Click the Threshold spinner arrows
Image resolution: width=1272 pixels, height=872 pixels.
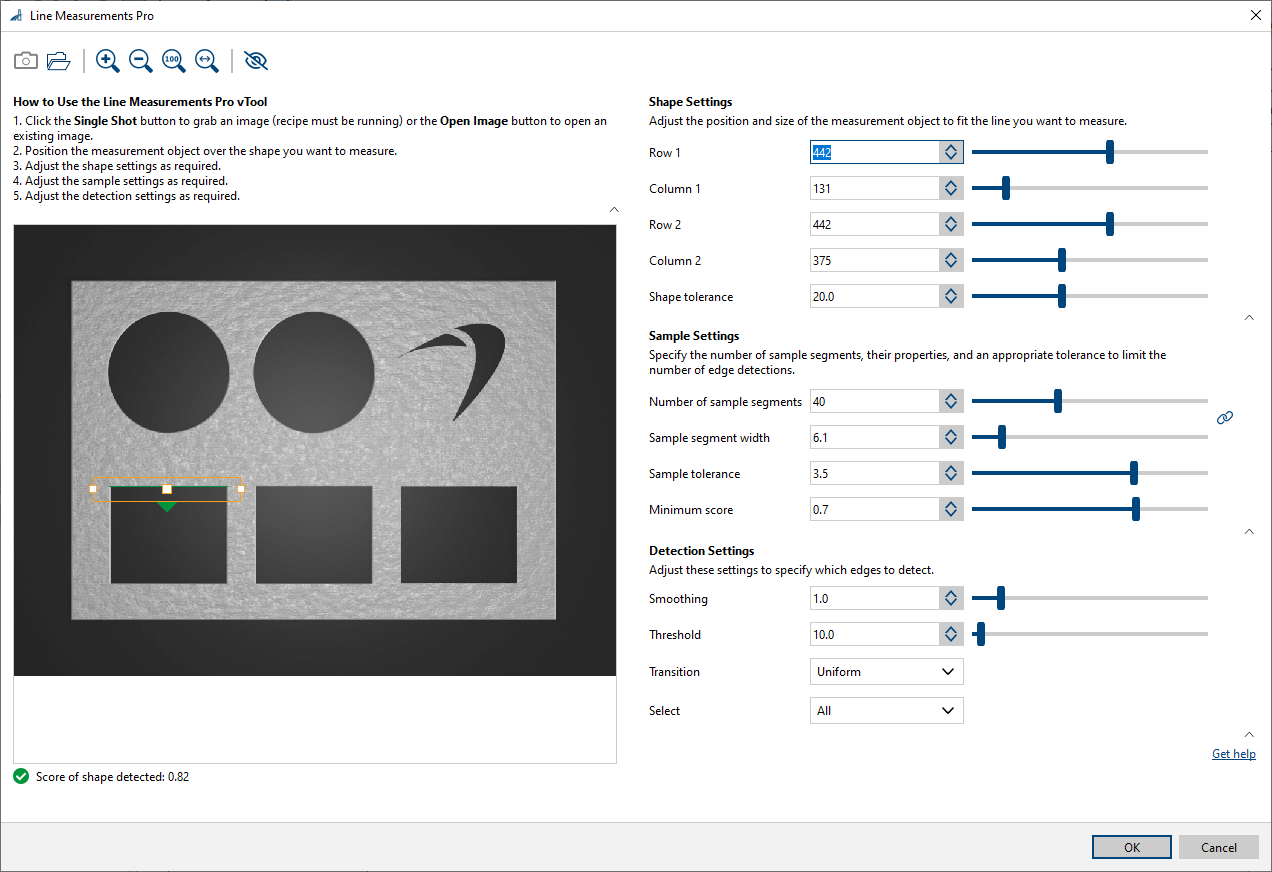(951, 634)
